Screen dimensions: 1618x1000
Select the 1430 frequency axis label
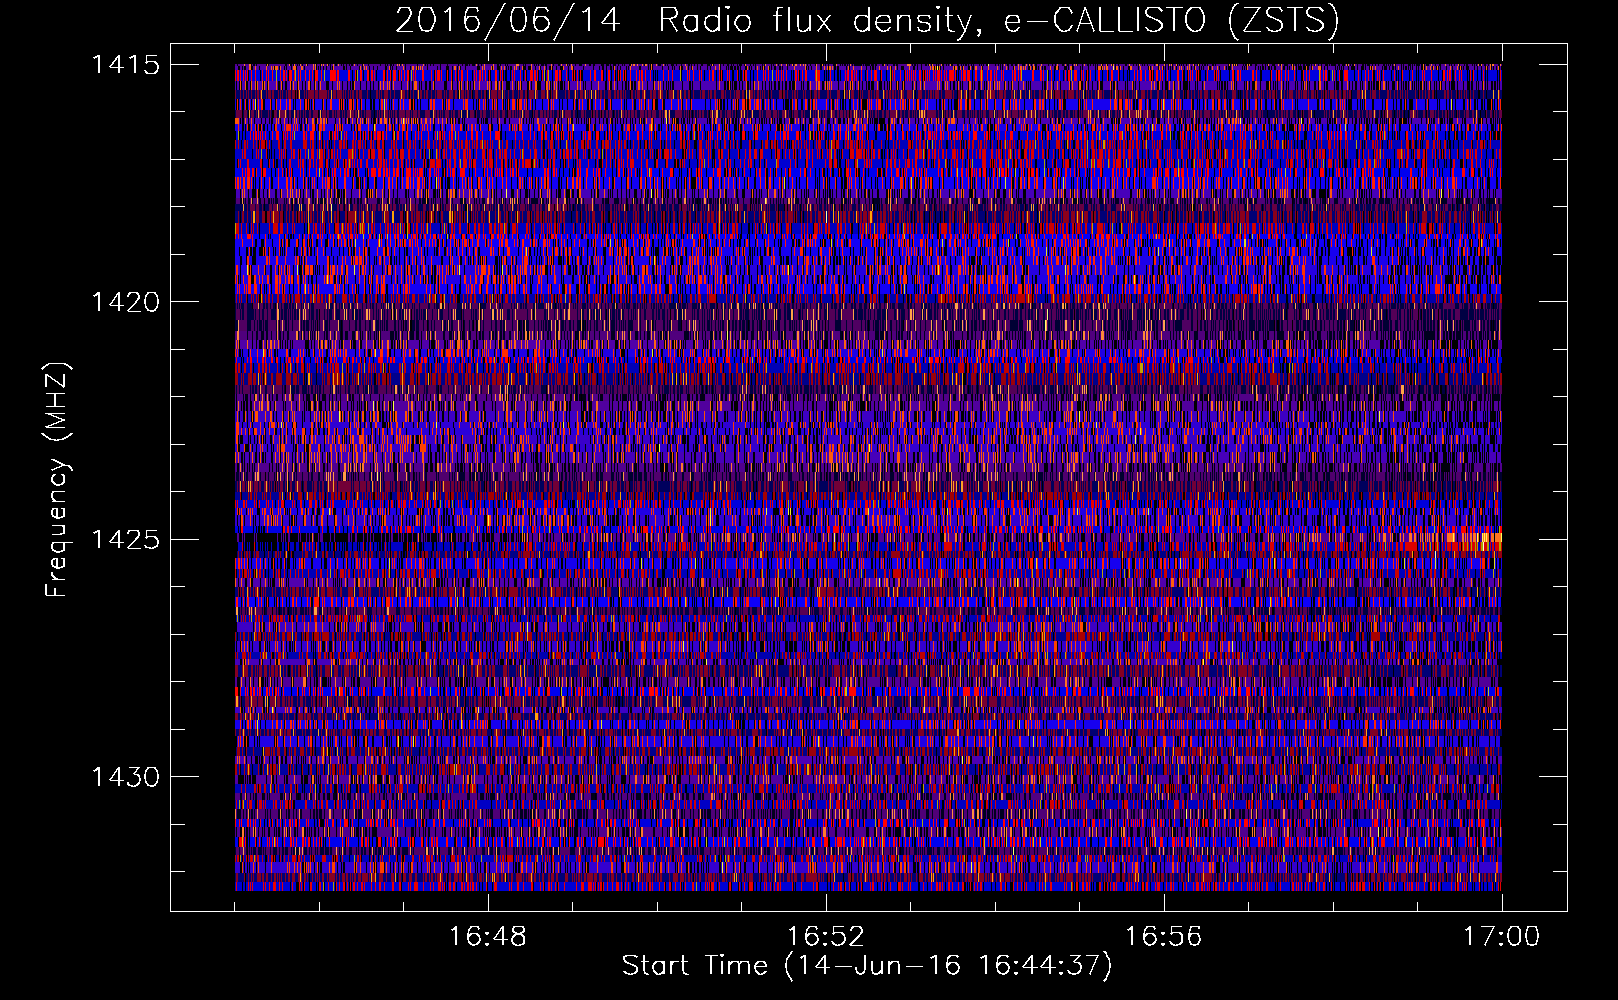point(125,777)
